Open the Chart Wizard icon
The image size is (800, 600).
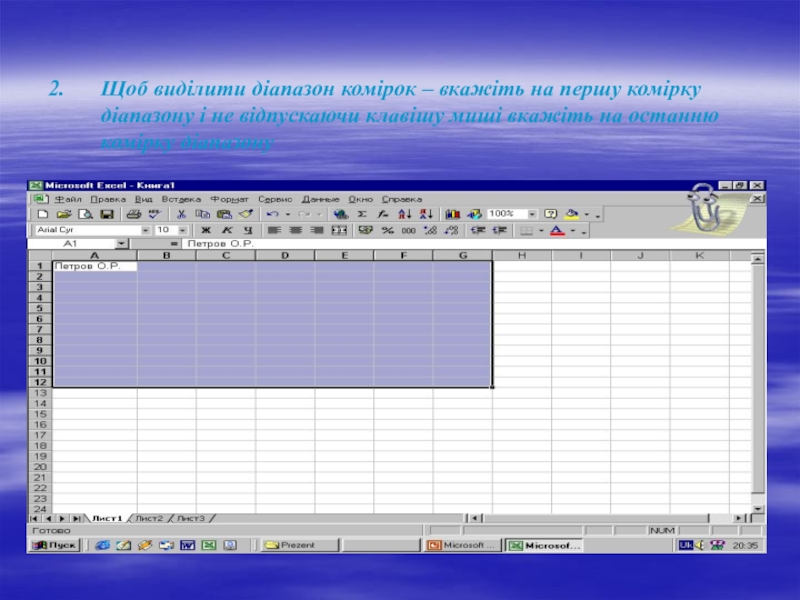452,214
